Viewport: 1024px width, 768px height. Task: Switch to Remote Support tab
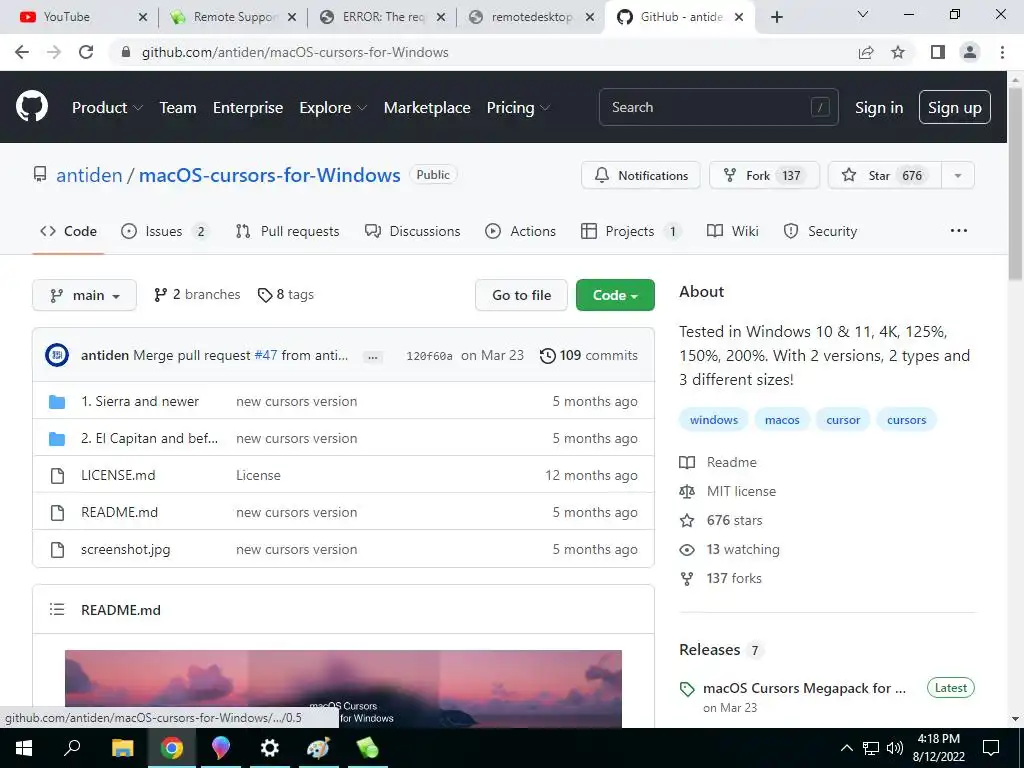(232, 17)
